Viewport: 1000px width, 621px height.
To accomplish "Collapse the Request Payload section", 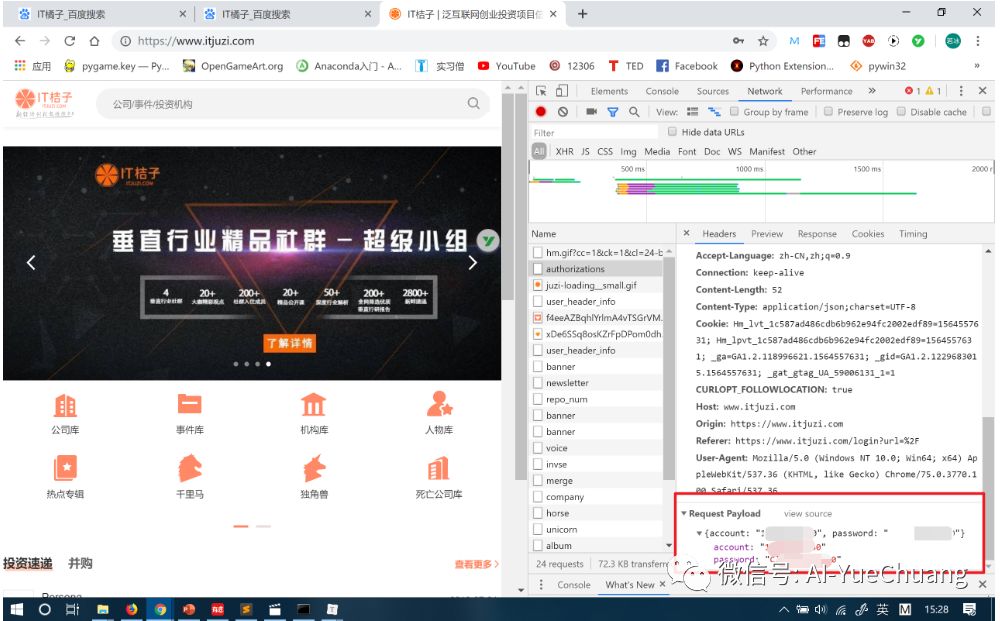I will (684, 513).
